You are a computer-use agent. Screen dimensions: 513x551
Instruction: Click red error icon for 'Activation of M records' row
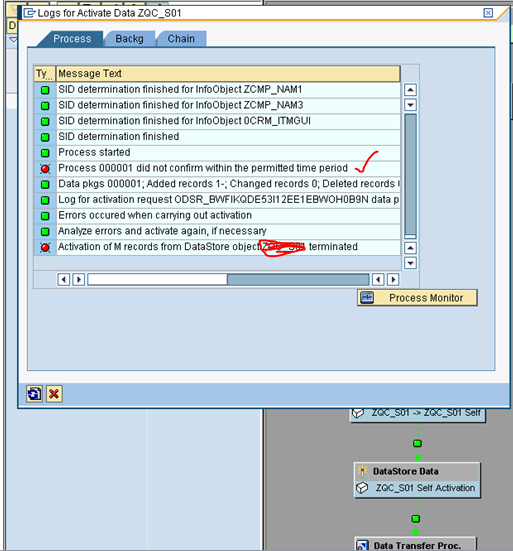[x=45, y=247]
